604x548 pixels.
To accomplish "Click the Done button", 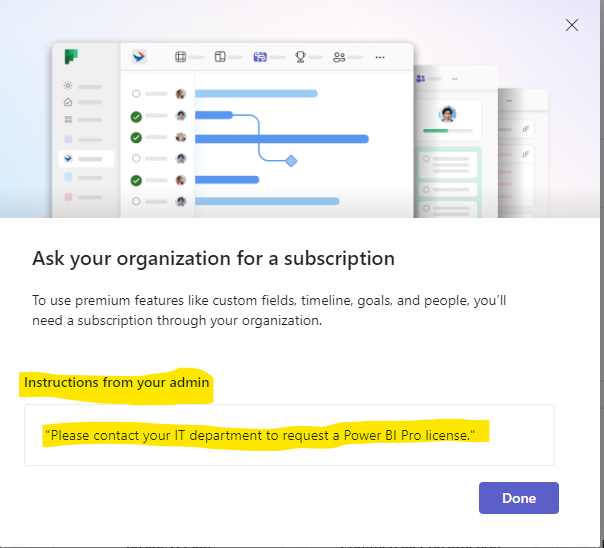I will 518,498.
